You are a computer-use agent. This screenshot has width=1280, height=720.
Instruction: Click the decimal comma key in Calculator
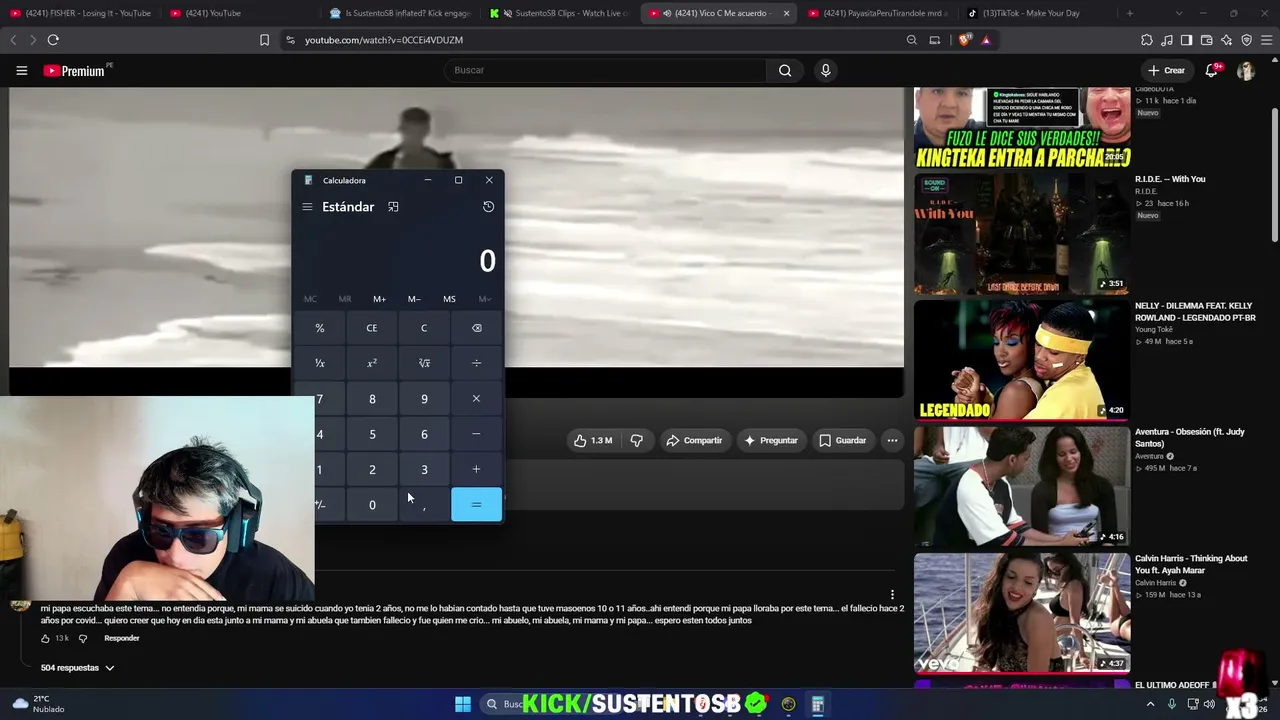tap(424, 505)
